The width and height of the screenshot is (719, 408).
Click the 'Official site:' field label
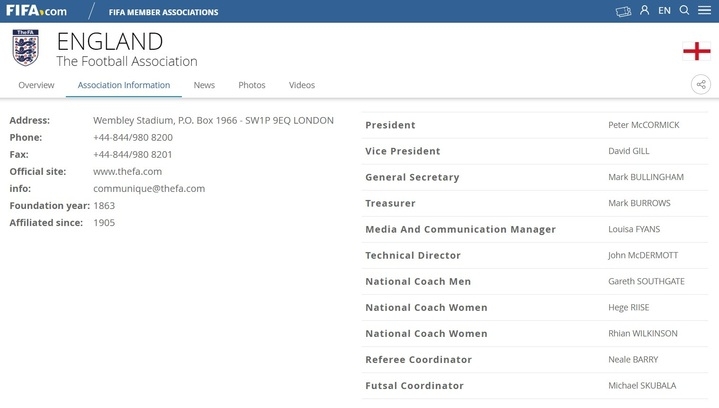pyautogui.click(x=38, y=171)
